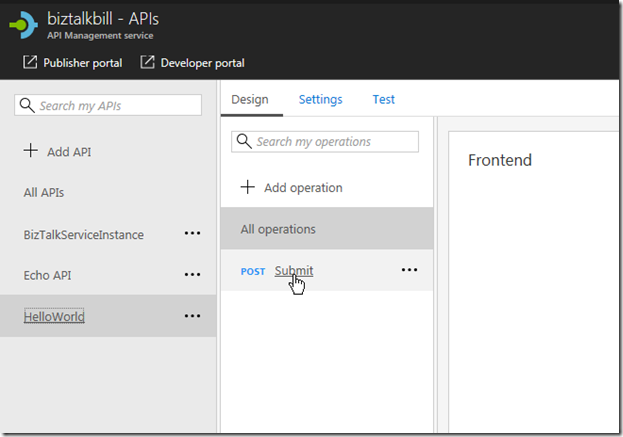Select All operations row
The image size is (623, 437).
[x=327, y=228]
